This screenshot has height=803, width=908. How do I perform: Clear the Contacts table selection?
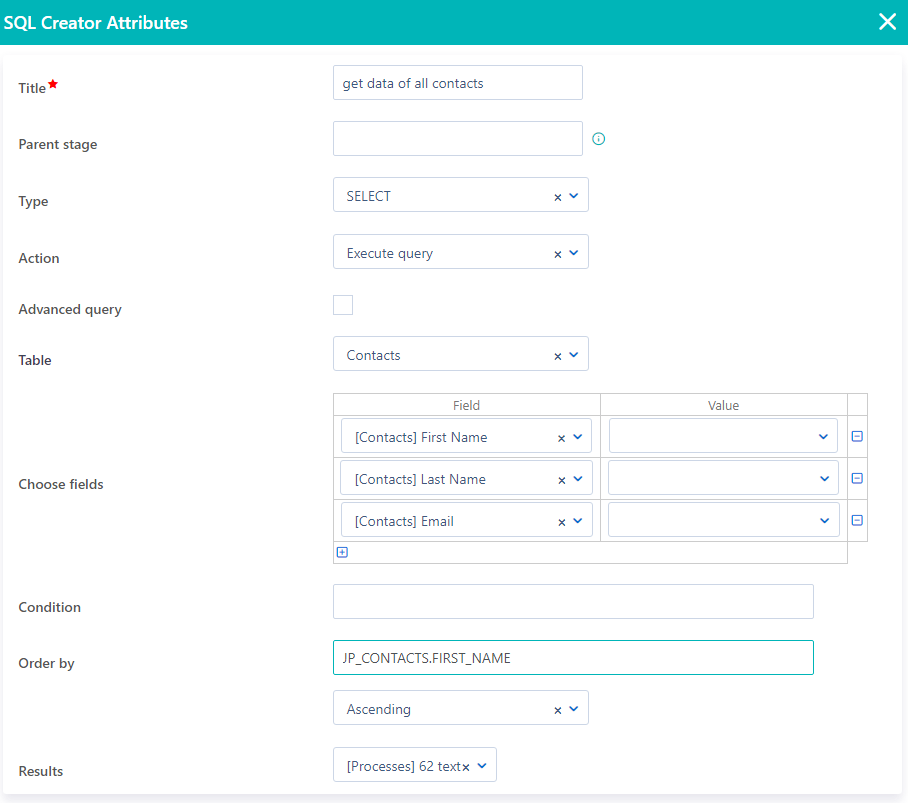(x=557, y=354)
